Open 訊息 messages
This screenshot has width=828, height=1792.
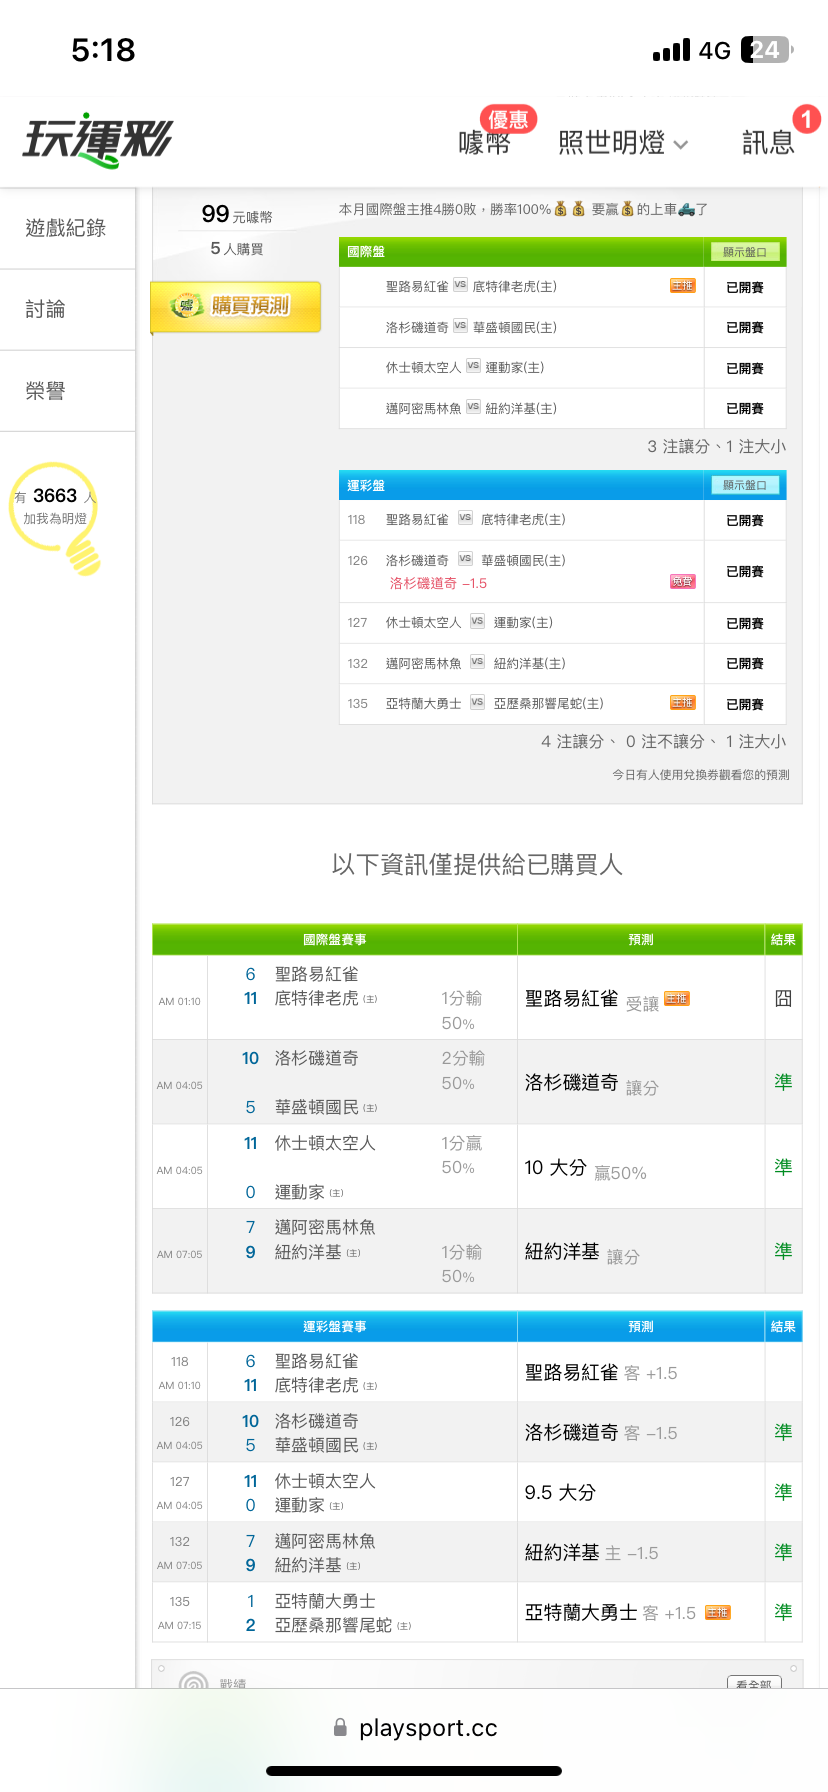tap(768, 143)
